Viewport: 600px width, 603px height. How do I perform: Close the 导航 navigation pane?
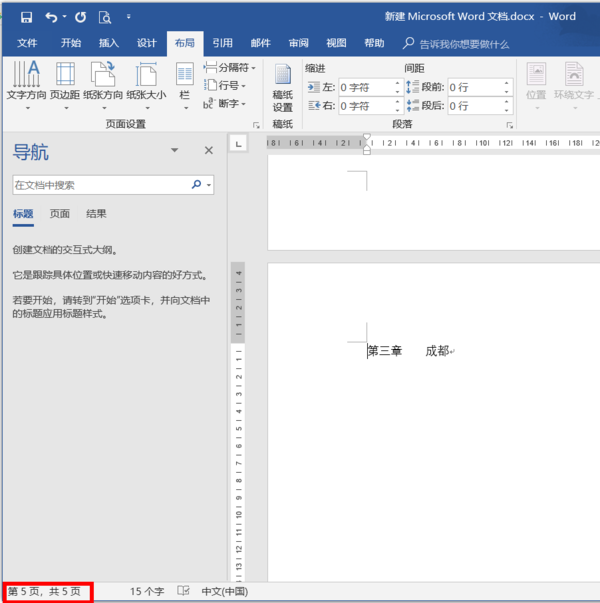click(208, 150)
